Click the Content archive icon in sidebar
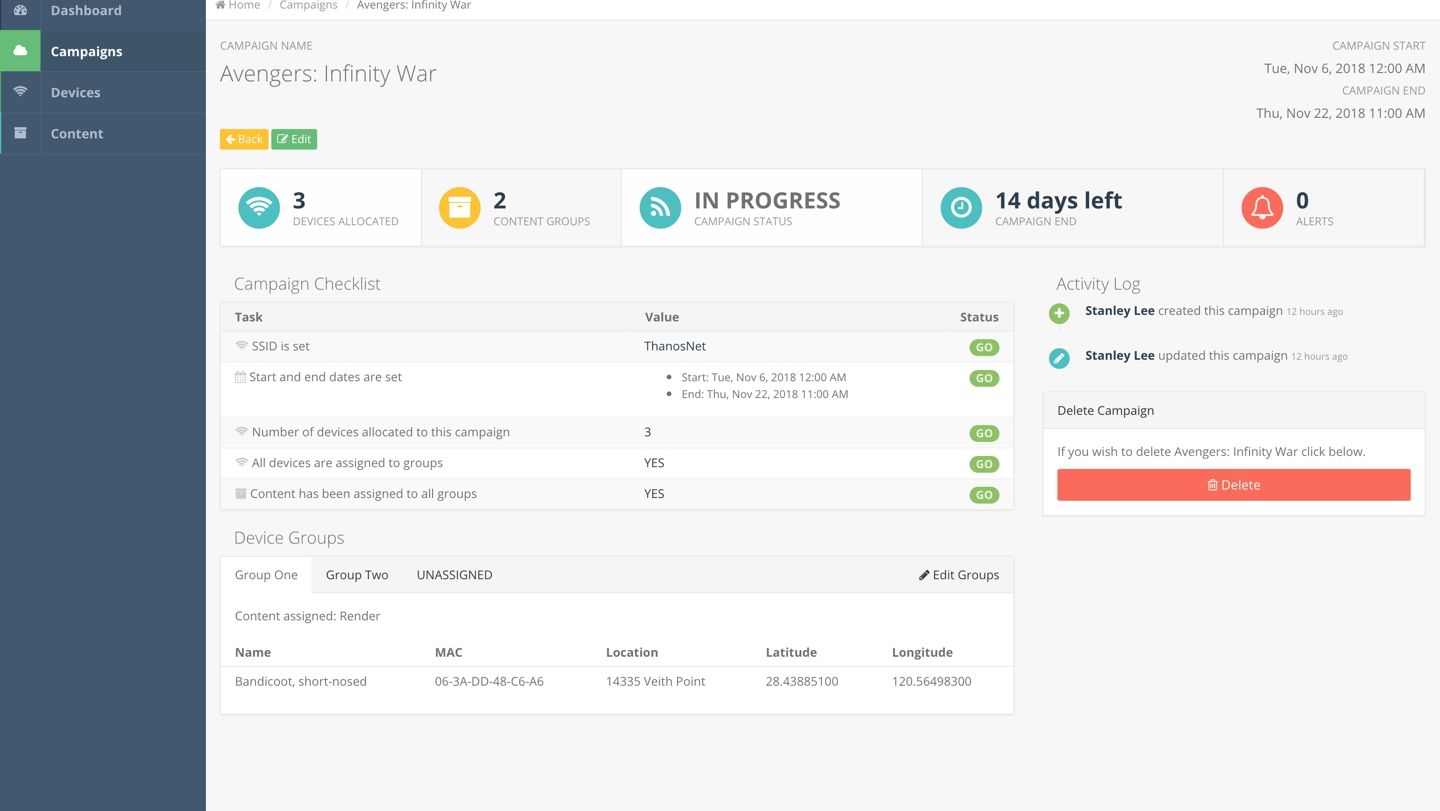 coord(20,133)
